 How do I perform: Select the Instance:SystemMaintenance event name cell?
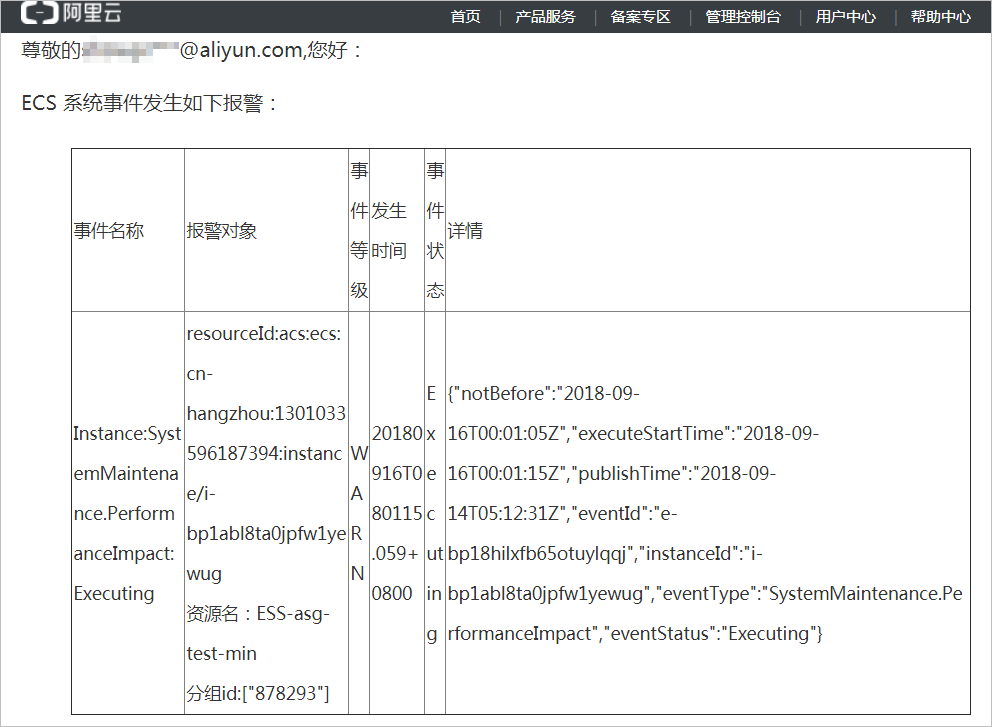127,513
